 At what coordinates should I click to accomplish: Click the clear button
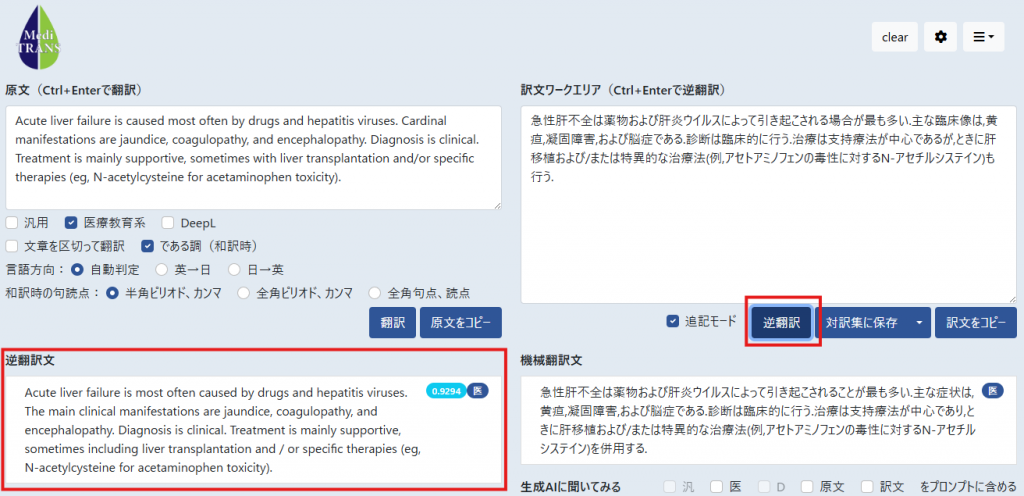[x=895, y=37]
